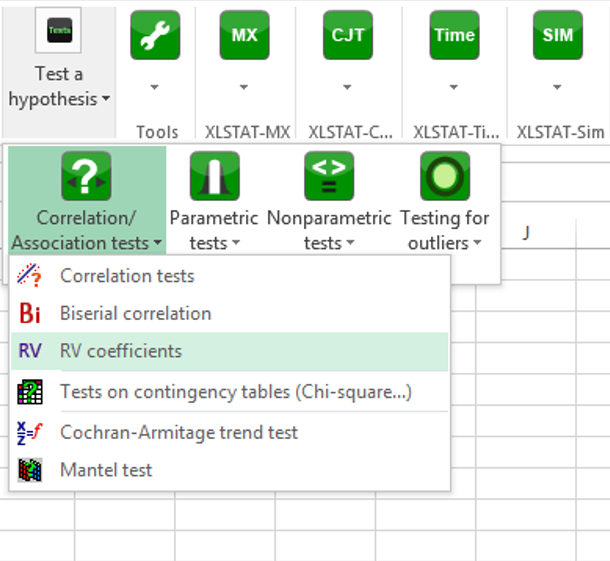The height and width of the screenshot is (561, 610).
Task: Click the purple RV icon
Action: (x=30, y=351)
